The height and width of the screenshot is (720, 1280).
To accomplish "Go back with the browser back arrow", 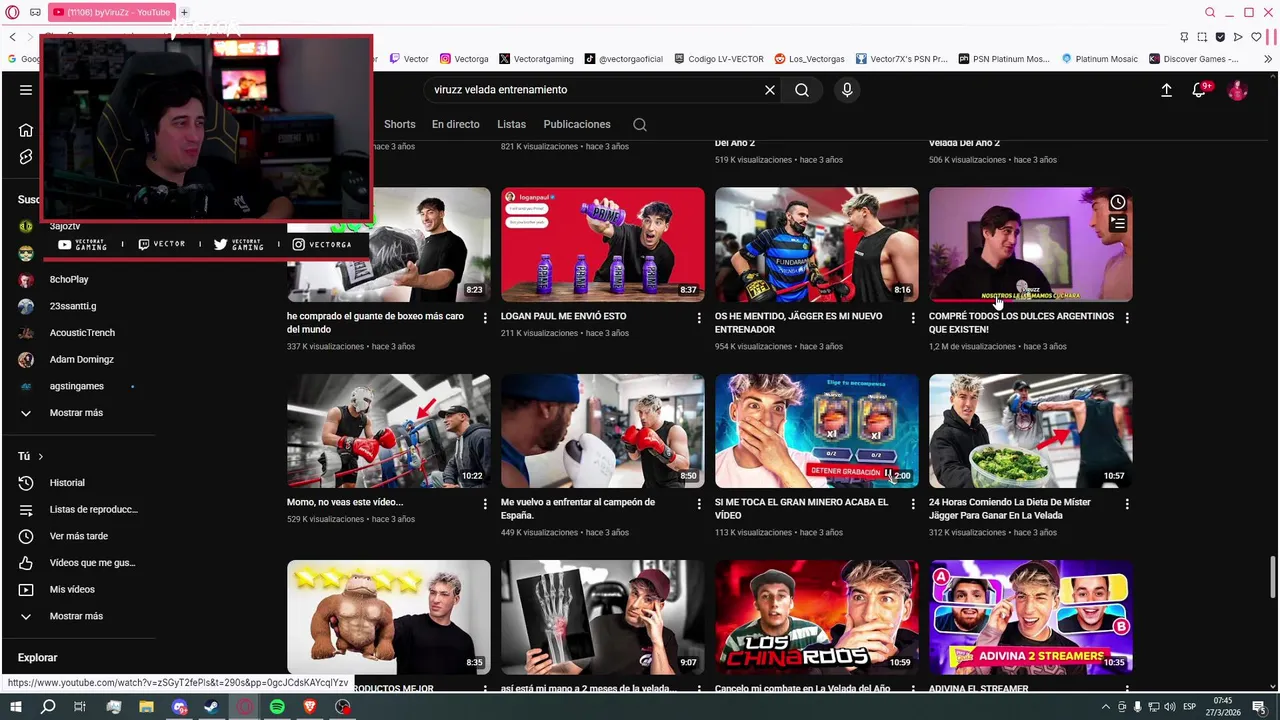I will point(12,37).
